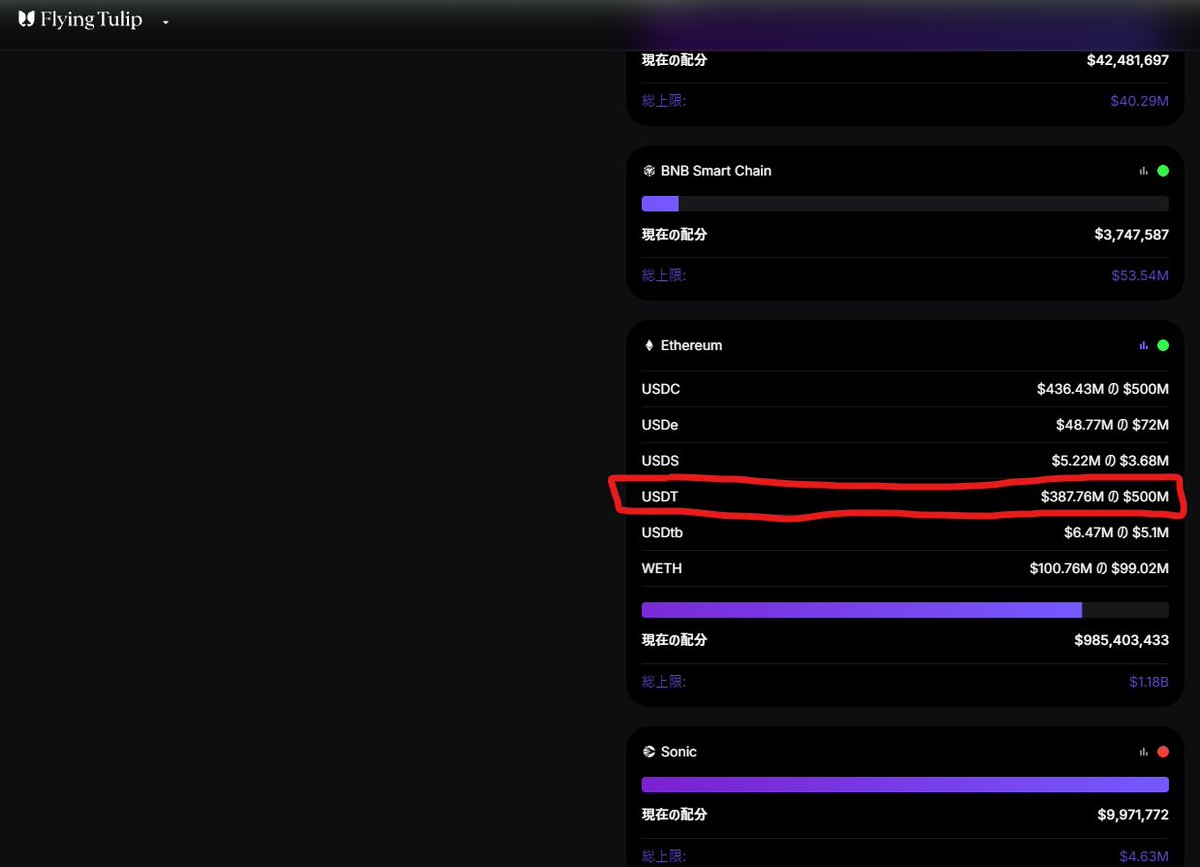Click the $48.77M of $72M value

point(1112,425)
